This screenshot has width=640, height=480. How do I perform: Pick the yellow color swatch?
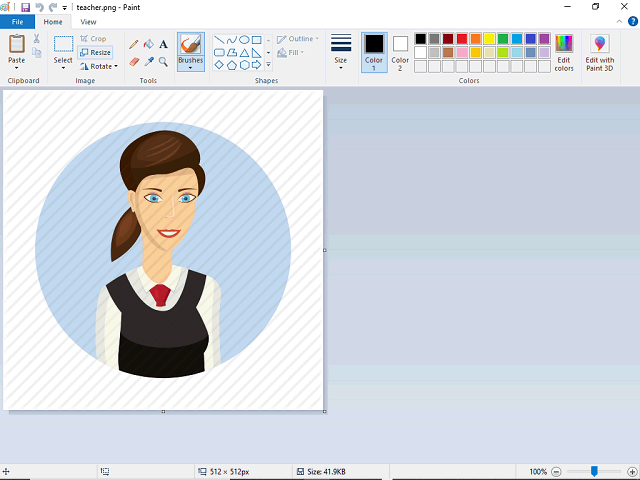tap(489, 39)
